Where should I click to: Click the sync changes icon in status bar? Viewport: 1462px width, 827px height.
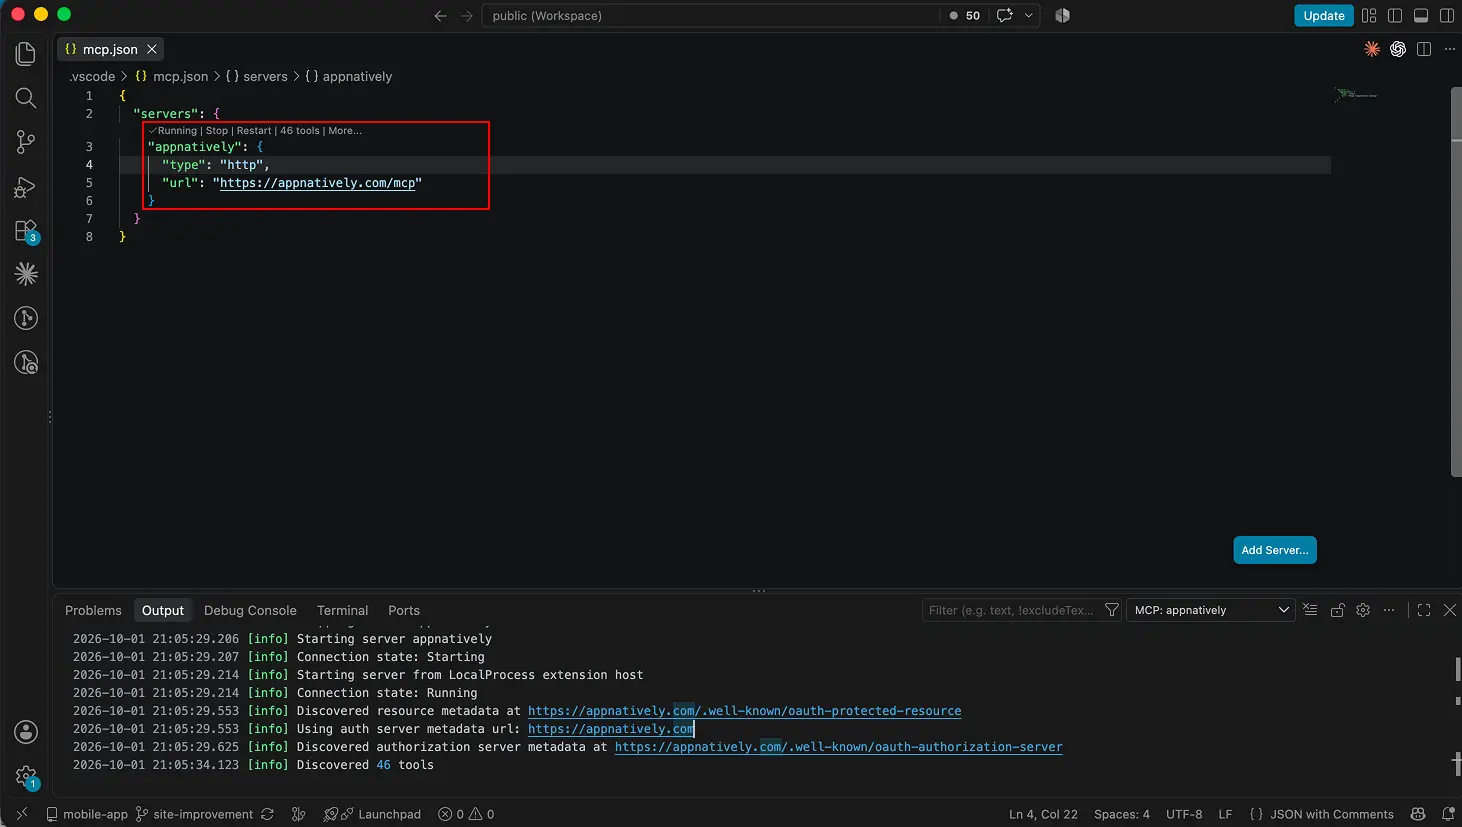(x=267, y=814)
